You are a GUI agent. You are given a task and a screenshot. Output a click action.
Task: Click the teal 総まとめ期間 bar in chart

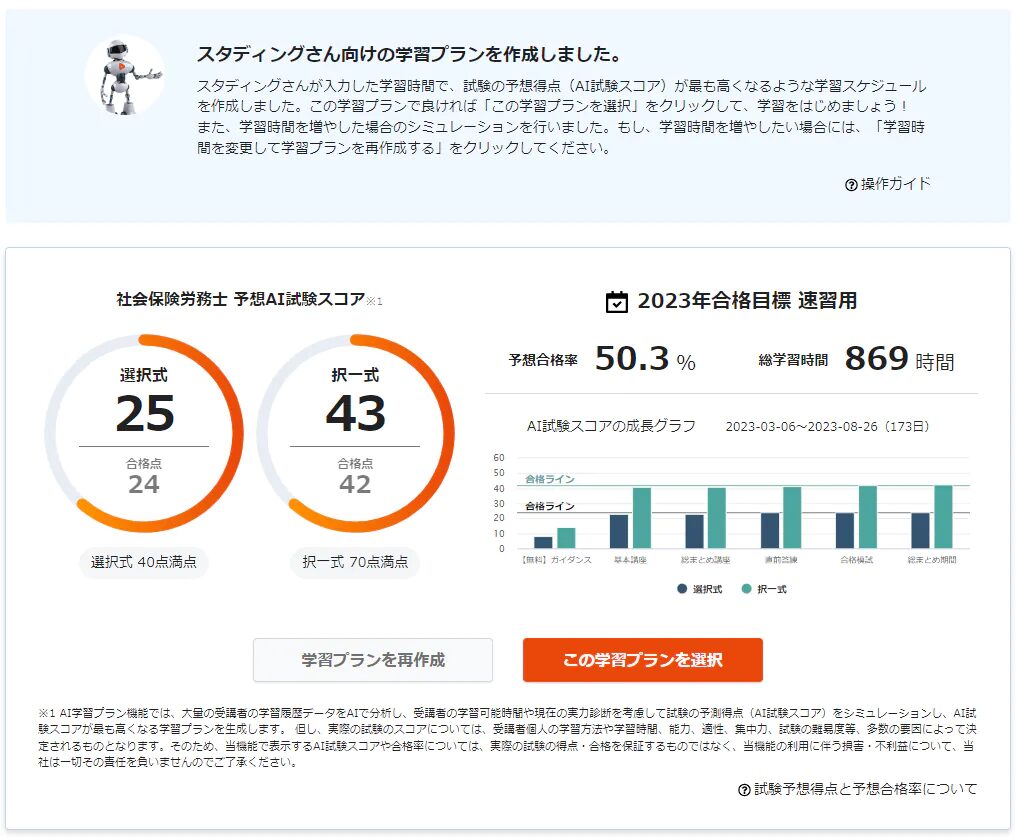943,517
